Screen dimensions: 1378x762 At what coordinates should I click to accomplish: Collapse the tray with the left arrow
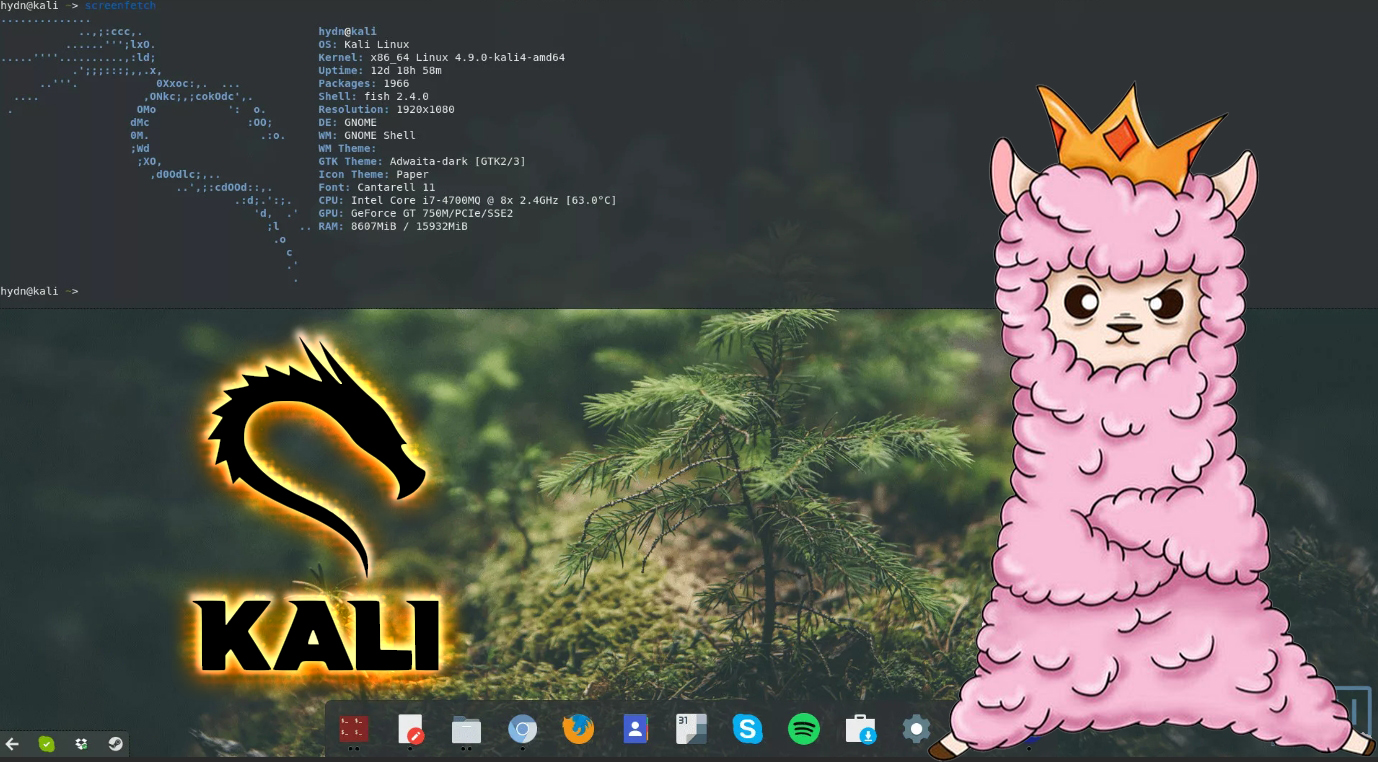[x=13, y=744]
